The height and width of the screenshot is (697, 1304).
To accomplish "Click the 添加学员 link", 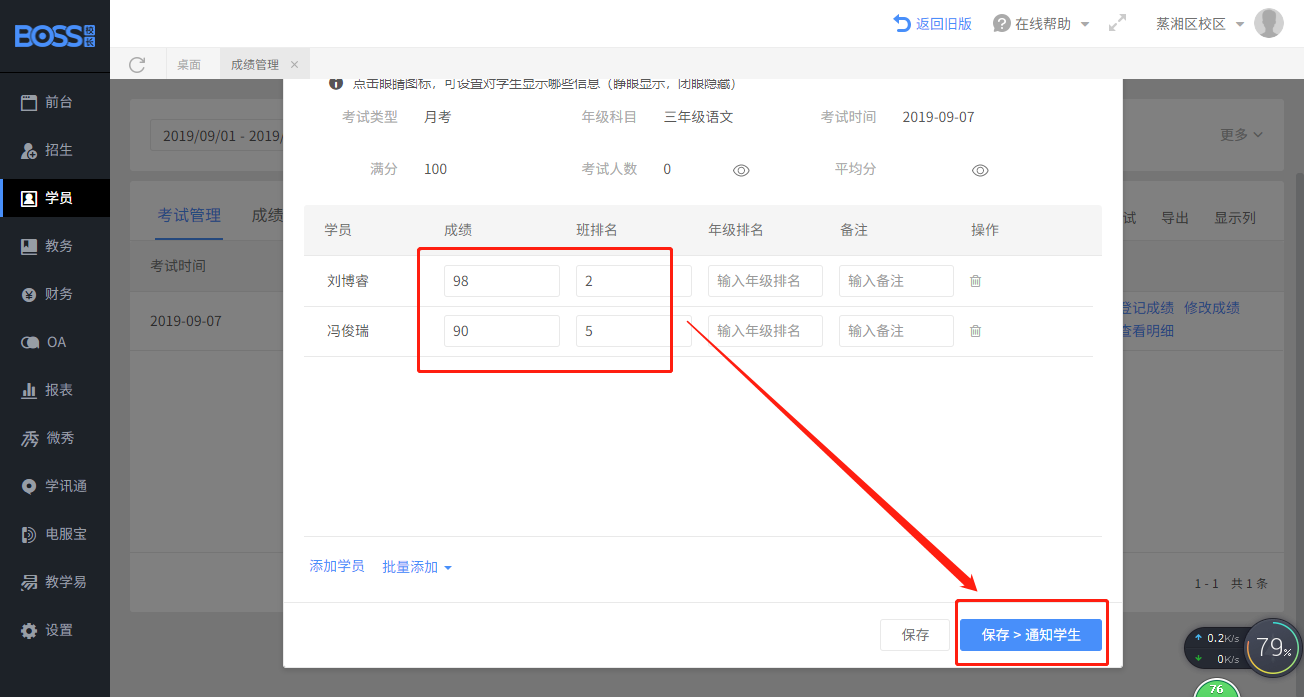I will pyautogui.click(x=337, y=566).
